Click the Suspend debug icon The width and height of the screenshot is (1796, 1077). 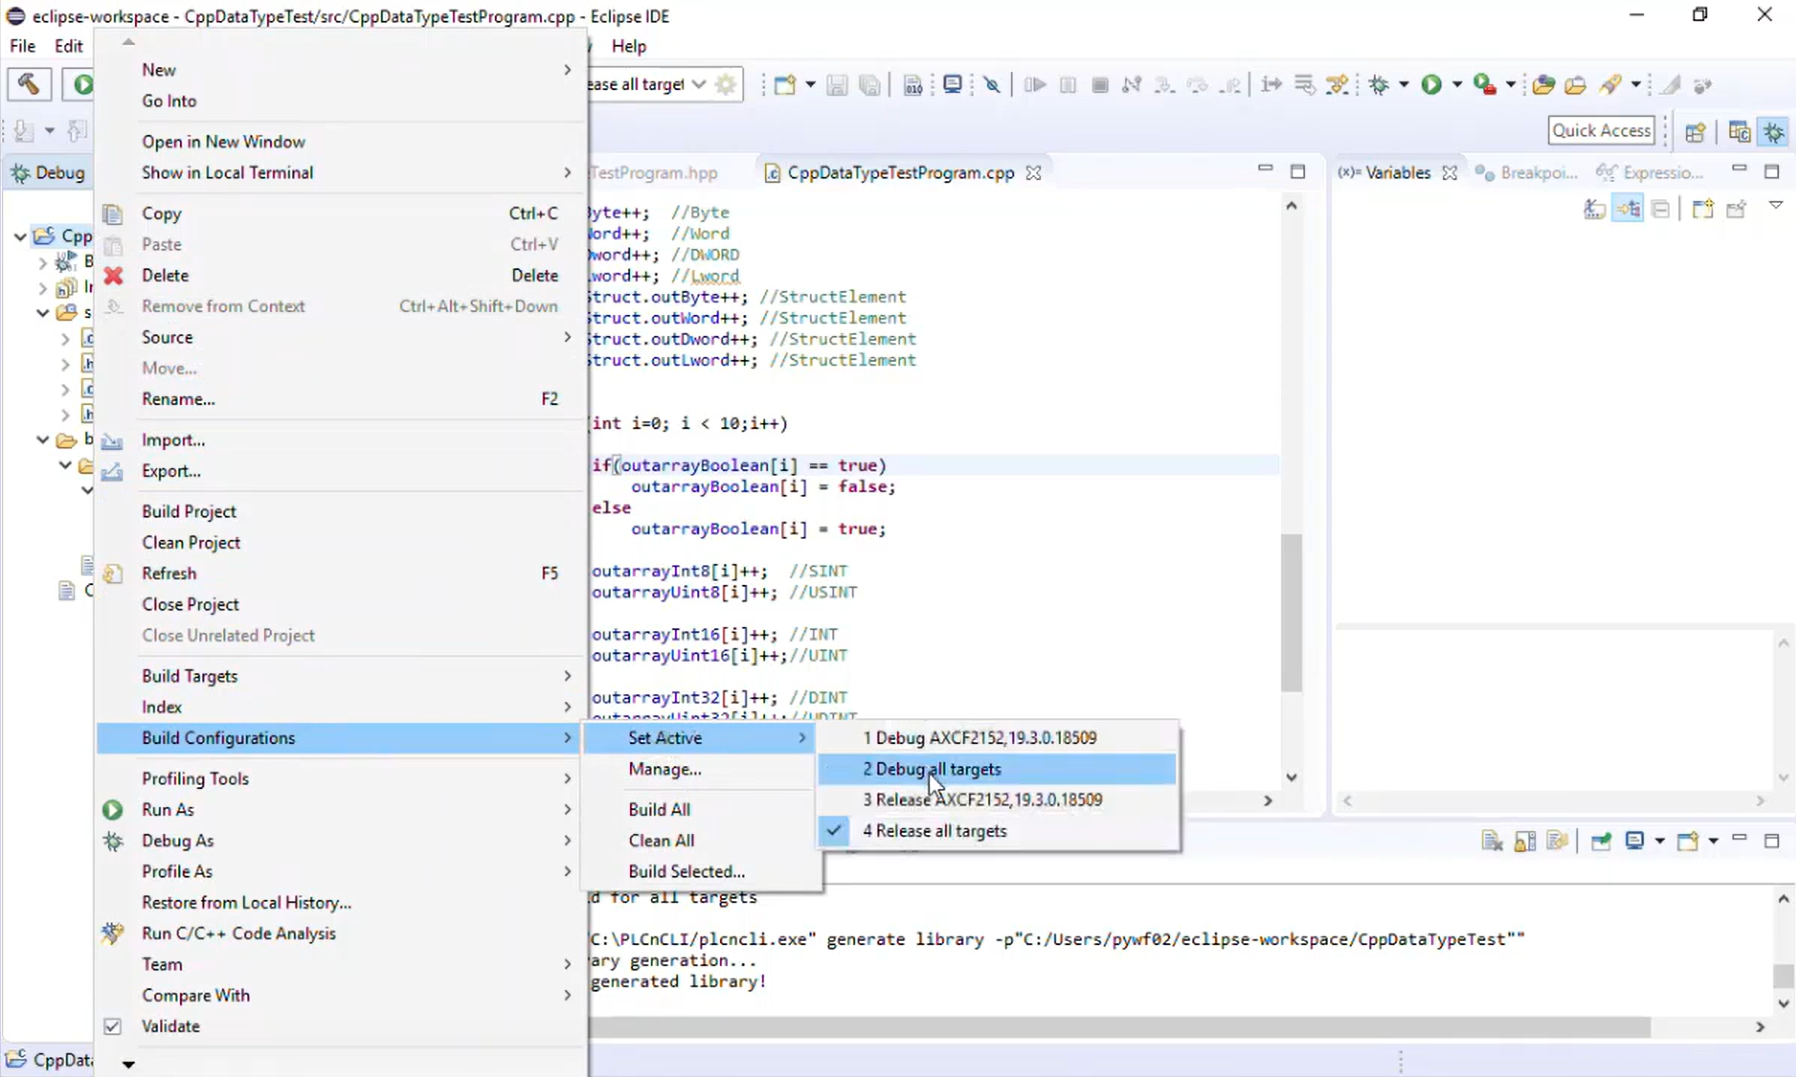(1068, 85)
